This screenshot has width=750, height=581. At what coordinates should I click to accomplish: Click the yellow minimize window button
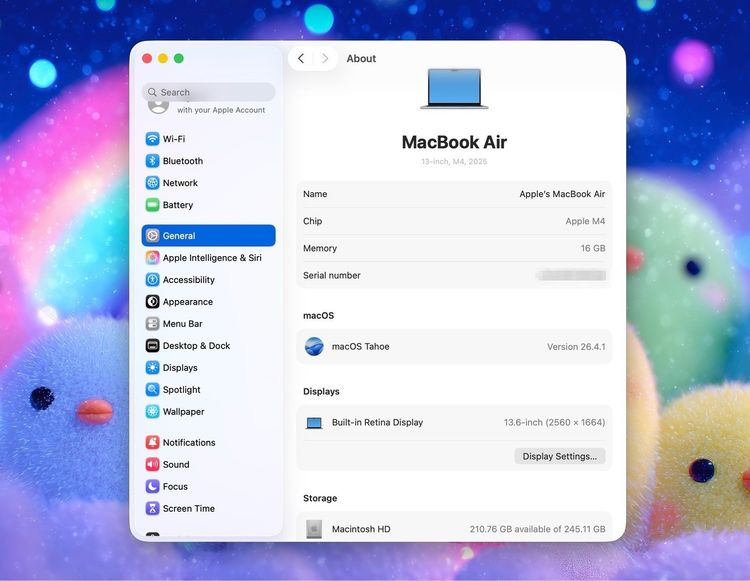click(x=163, y=58)
